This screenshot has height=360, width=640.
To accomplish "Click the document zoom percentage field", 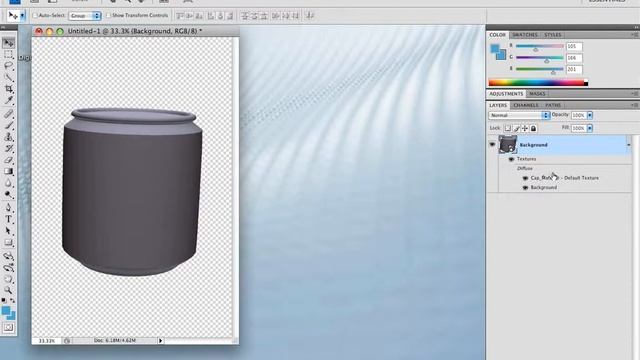I will tap(47, 340).
